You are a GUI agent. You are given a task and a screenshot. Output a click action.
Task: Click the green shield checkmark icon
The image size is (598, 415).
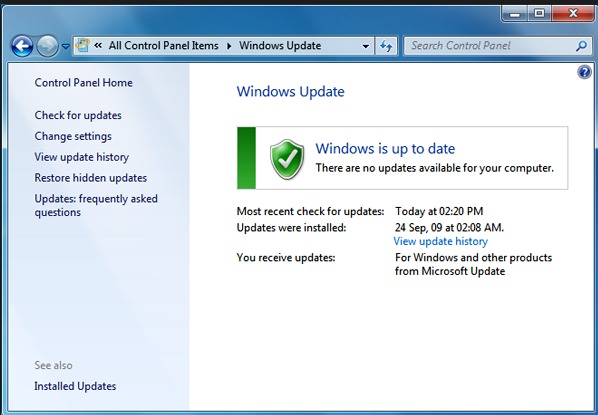click(x=287, y=159)
